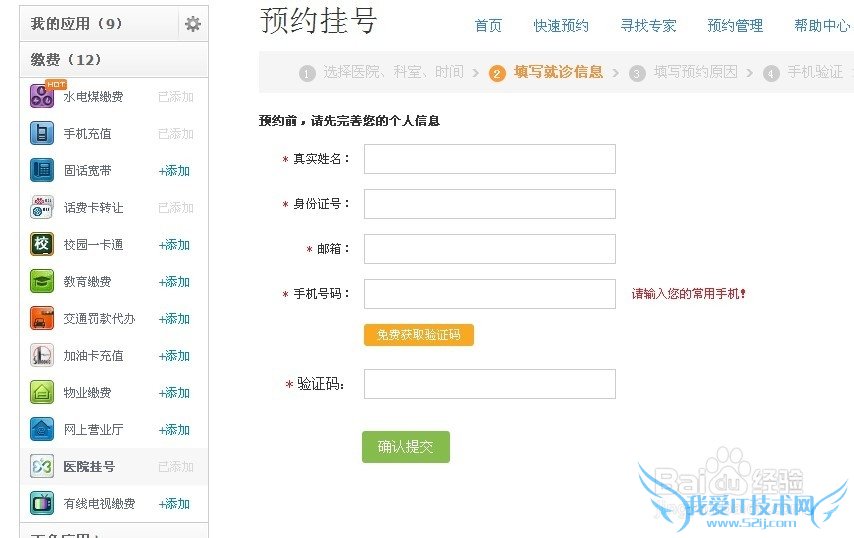
Task: Open the 寻找专家 navigation item
Action: pos(648,26)
